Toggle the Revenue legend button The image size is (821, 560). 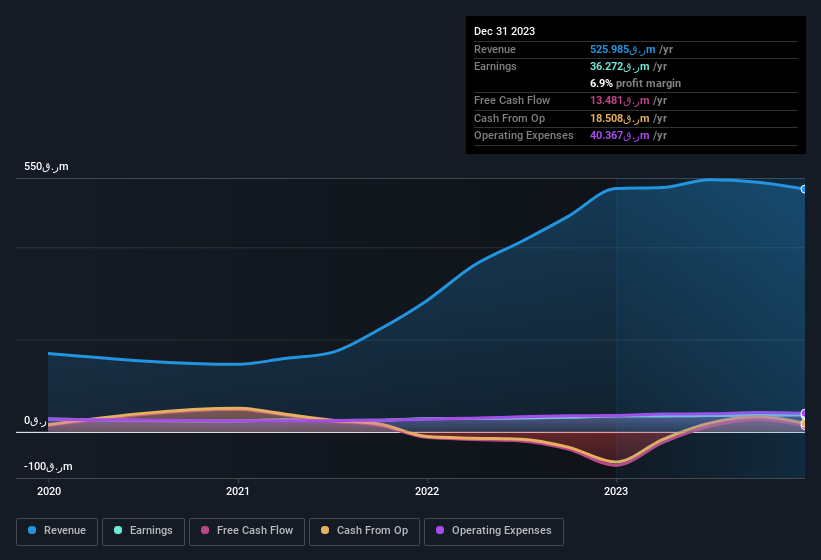57,532
